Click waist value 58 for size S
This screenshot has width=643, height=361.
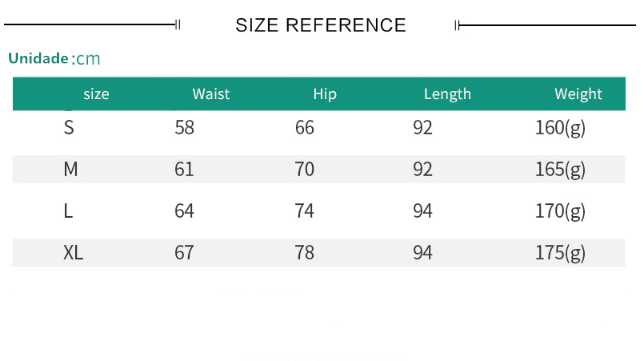pyautogui.click(x=185, y=128)
